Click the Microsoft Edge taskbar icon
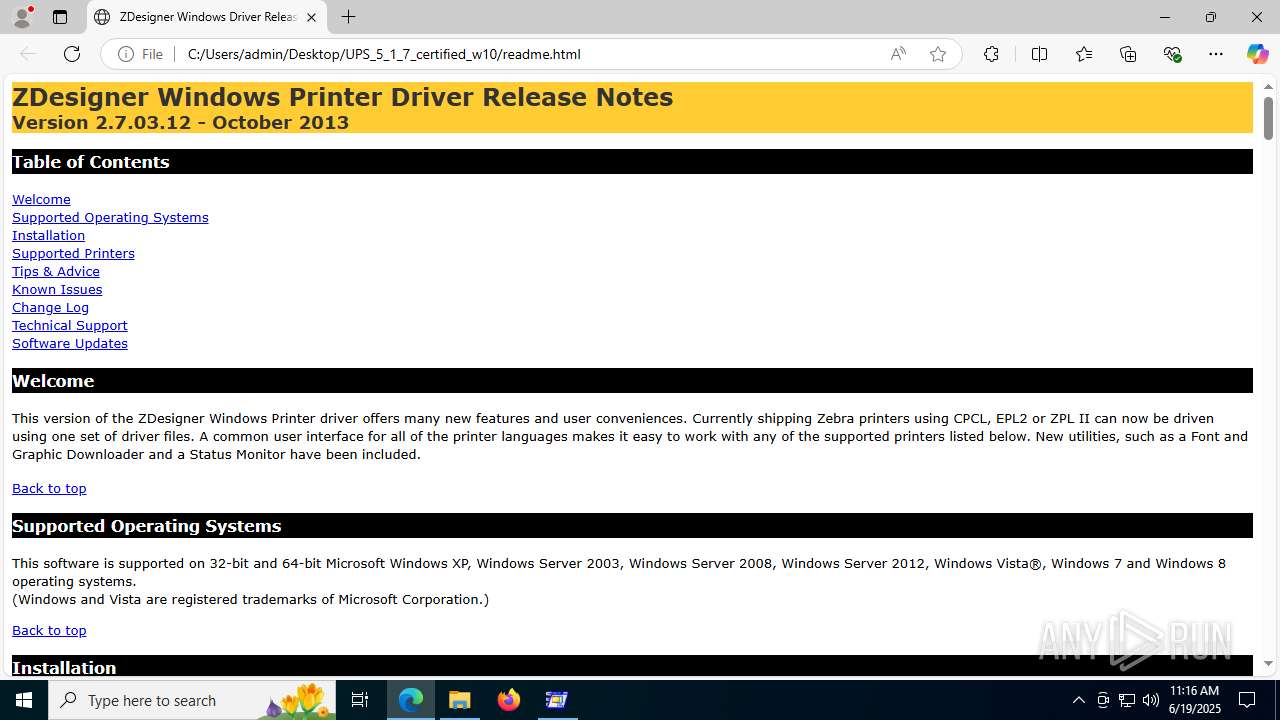The image size is (1280, 720). [x=411, y=700]
